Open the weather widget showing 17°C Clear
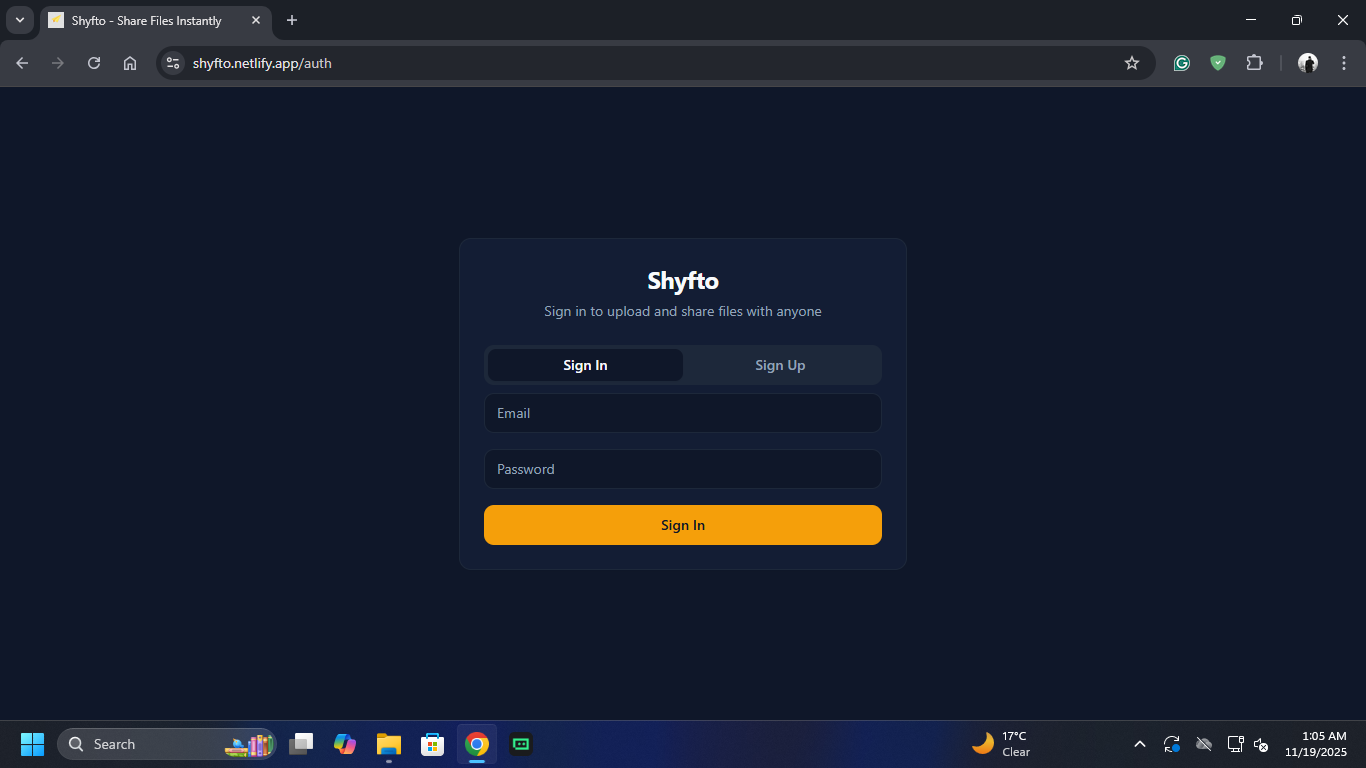Image resolution: width=1366 pixels, height=768 pixels. click(x=1003, y=744)
